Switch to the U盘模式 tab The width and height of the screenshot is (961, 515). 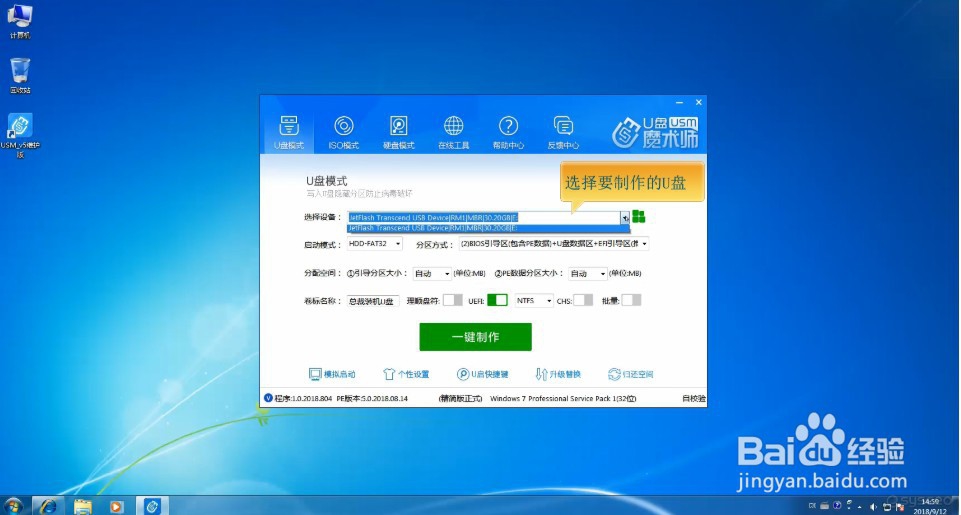click(289, 132)
